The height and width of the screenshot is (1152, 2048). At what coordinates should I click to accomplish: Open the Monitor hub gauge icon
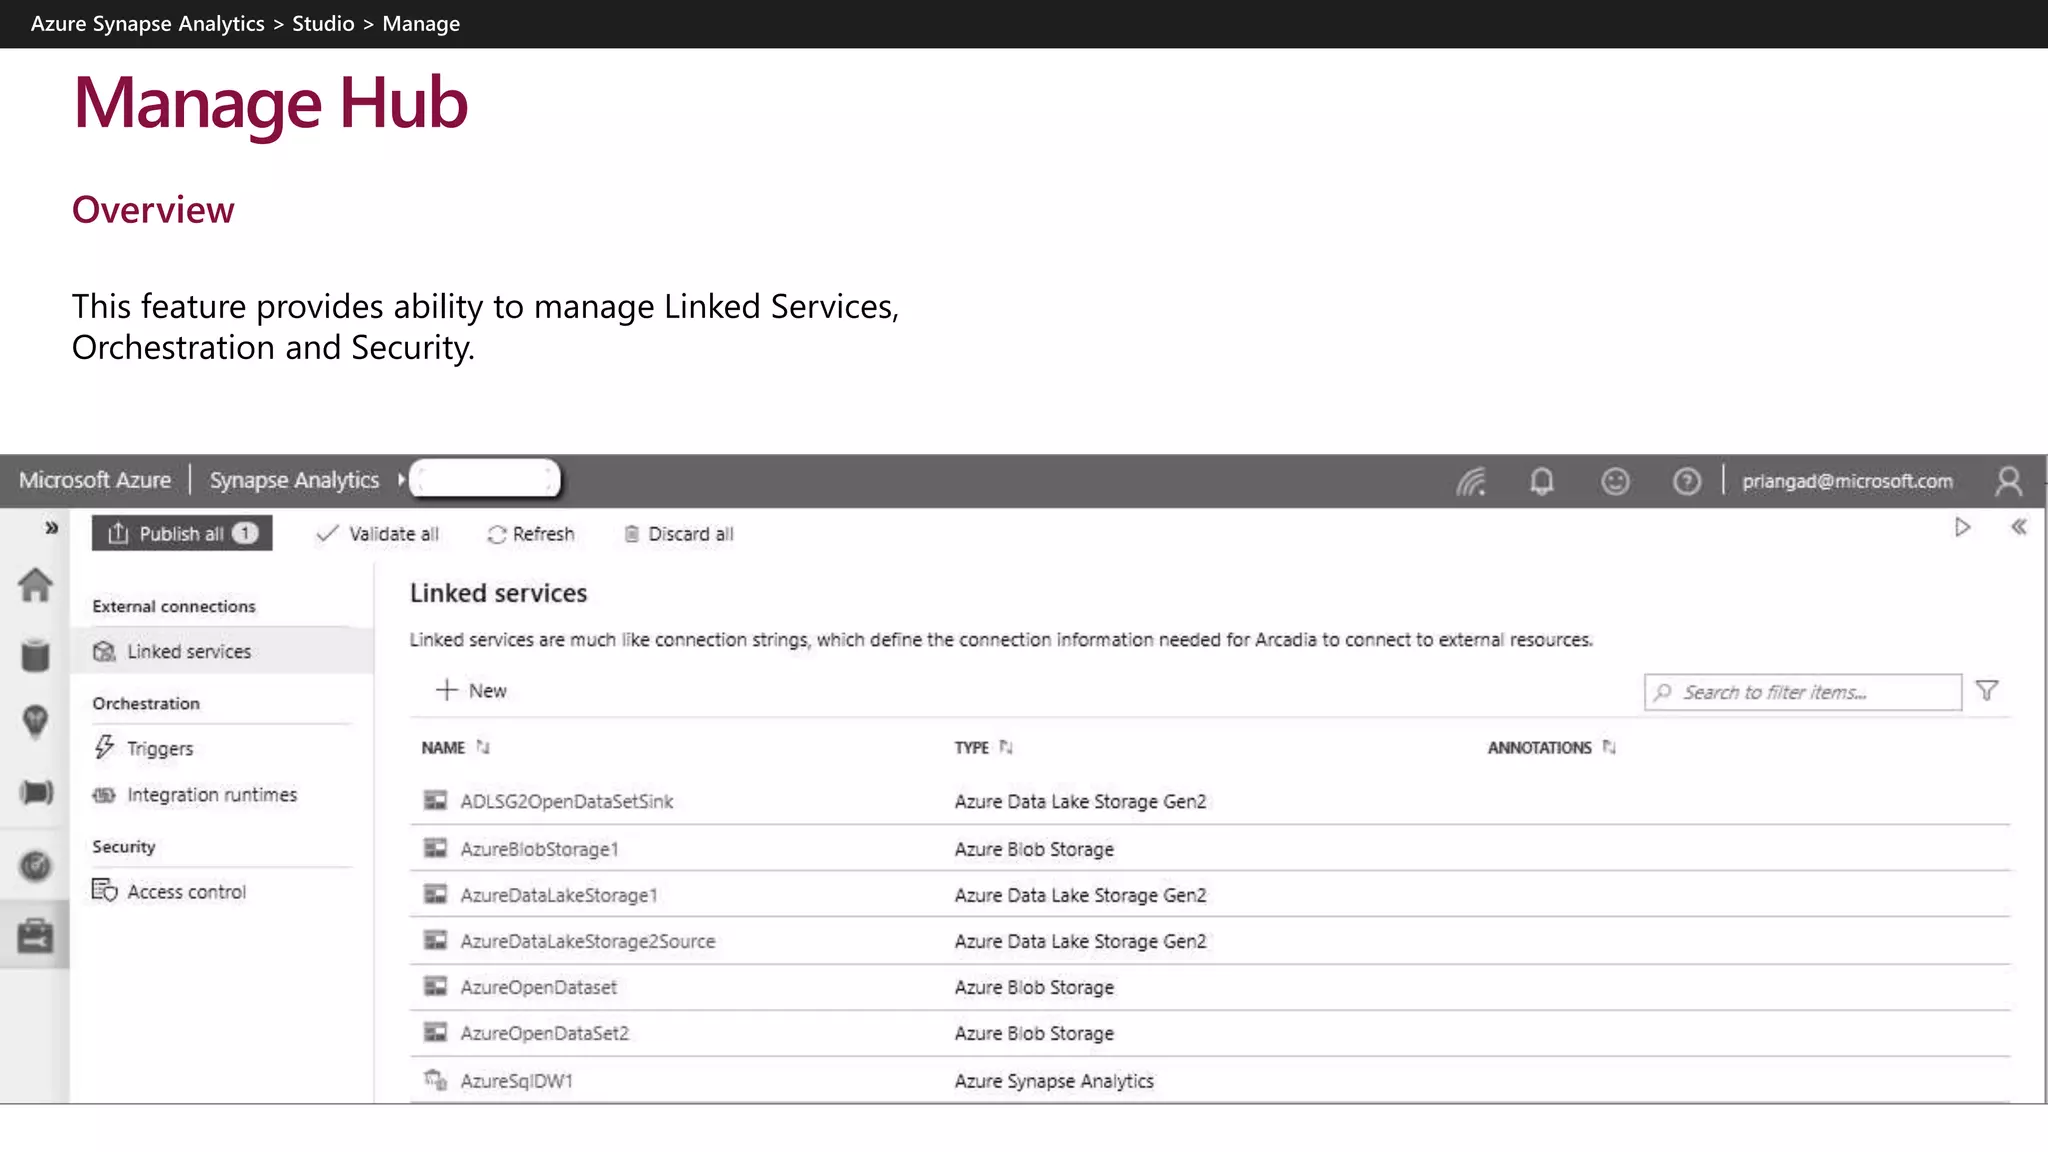[x=35, y=866]
